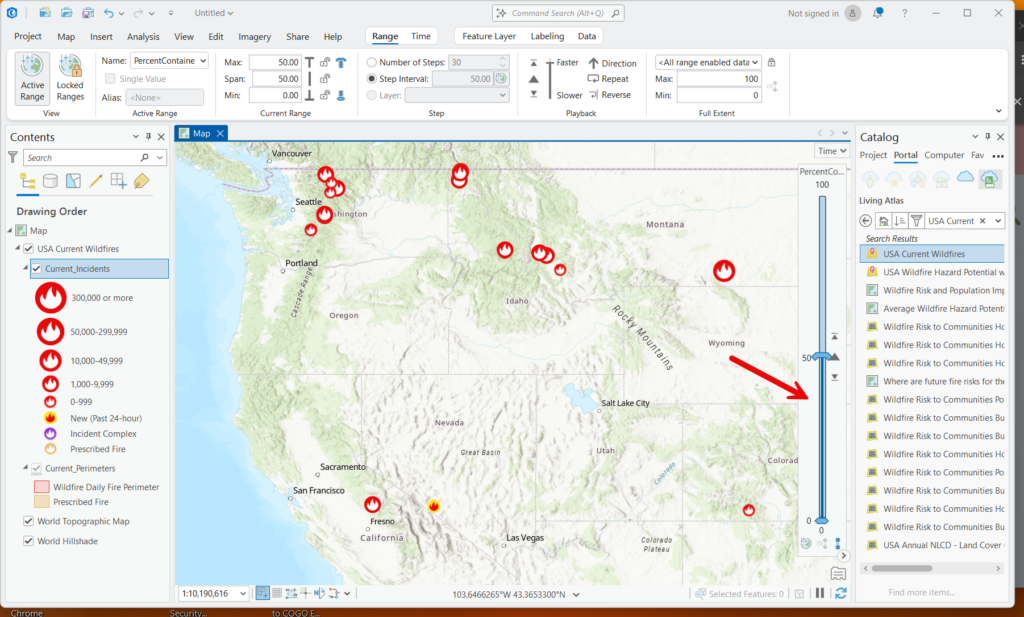
Task: Uncheck the World Hillshade layer
Action: click(28, 541)
